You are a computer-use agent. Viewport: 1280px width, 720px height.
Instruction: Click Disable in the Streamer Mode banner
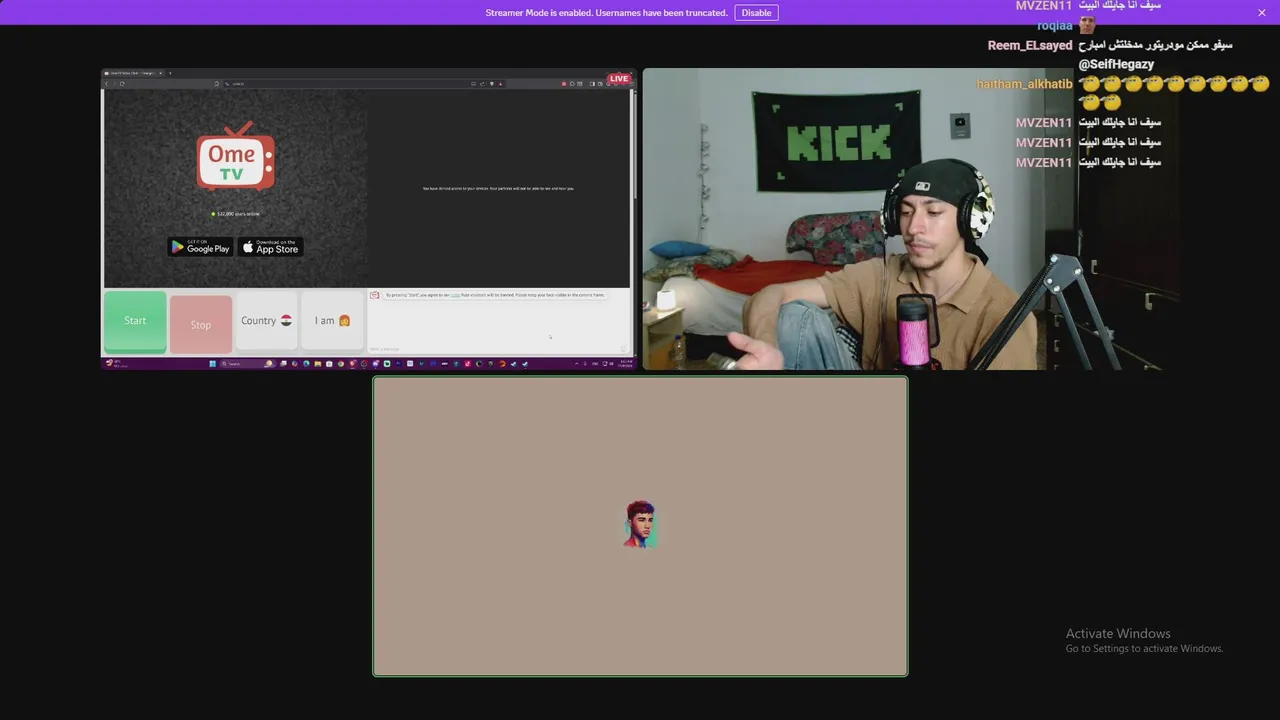tap(756, 12)
